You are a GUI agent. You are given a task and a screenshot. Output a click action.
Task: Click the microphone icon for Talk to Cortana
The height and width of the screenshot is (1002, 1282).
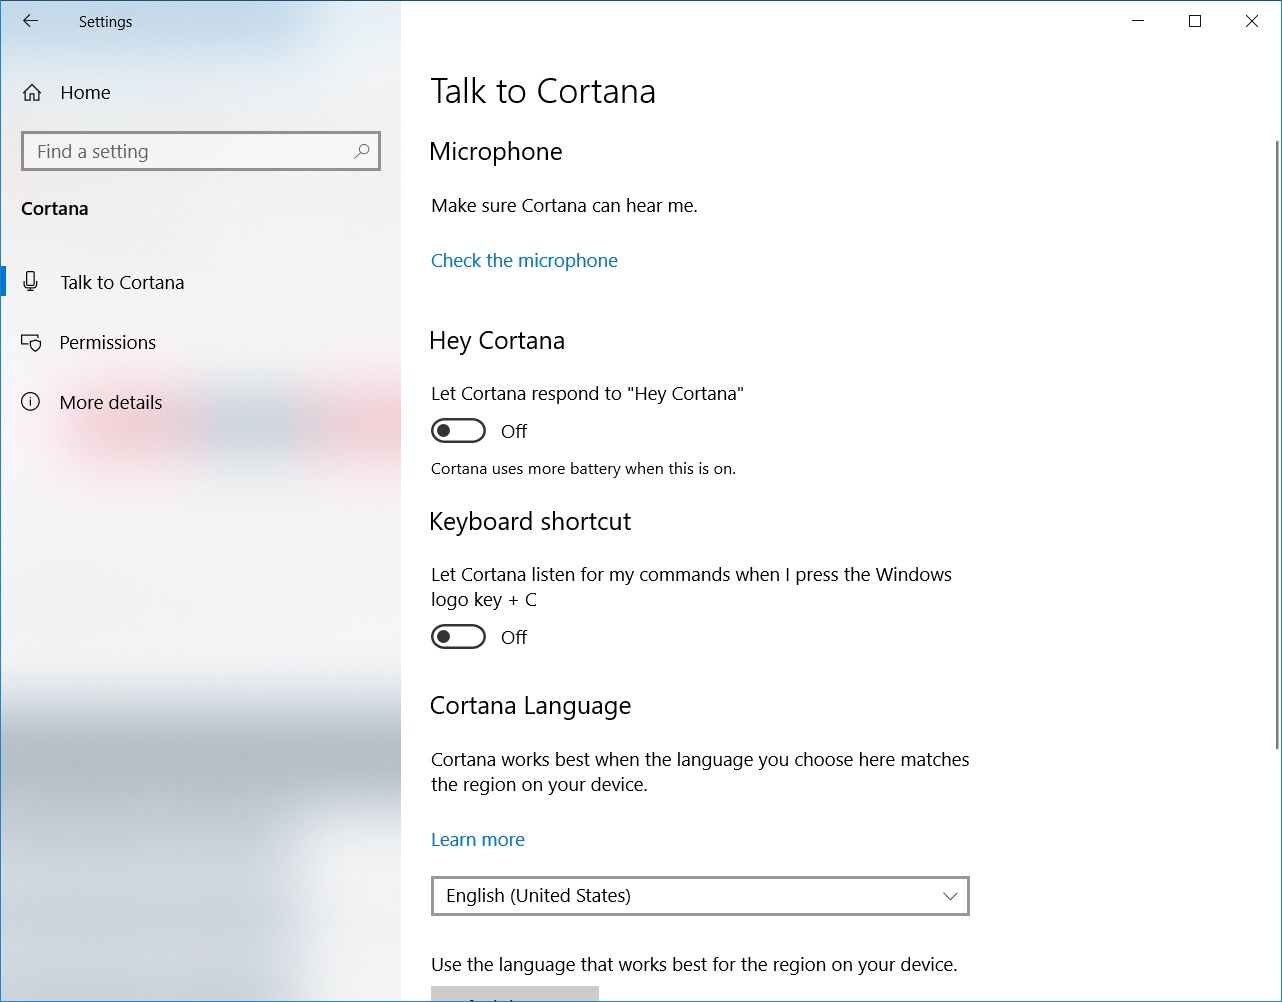tap(31, 282)
